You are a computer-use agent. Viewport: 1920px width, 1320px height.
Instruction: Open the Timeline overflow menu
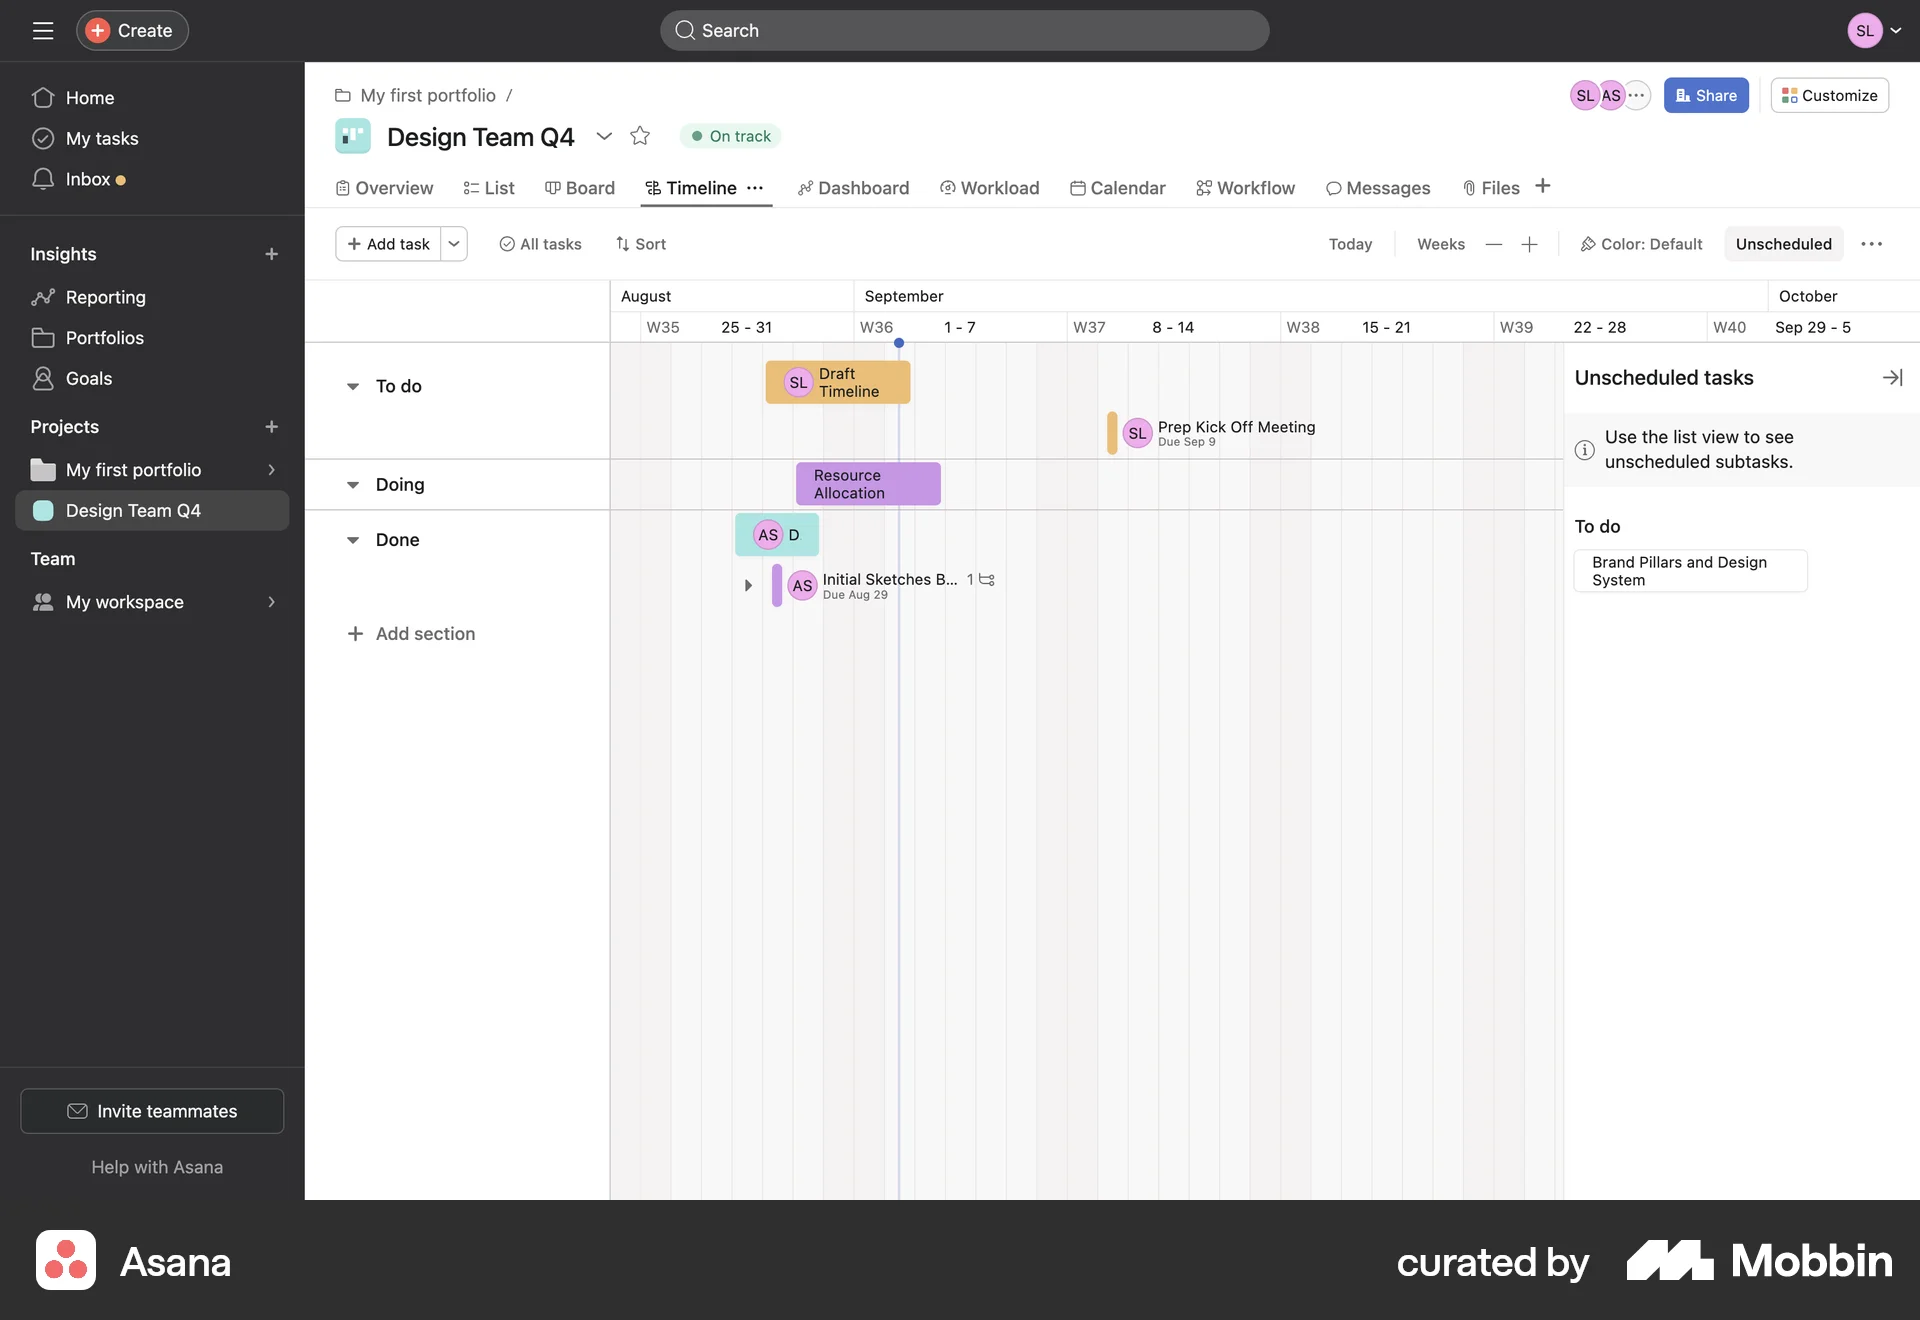tap(755, 188)
